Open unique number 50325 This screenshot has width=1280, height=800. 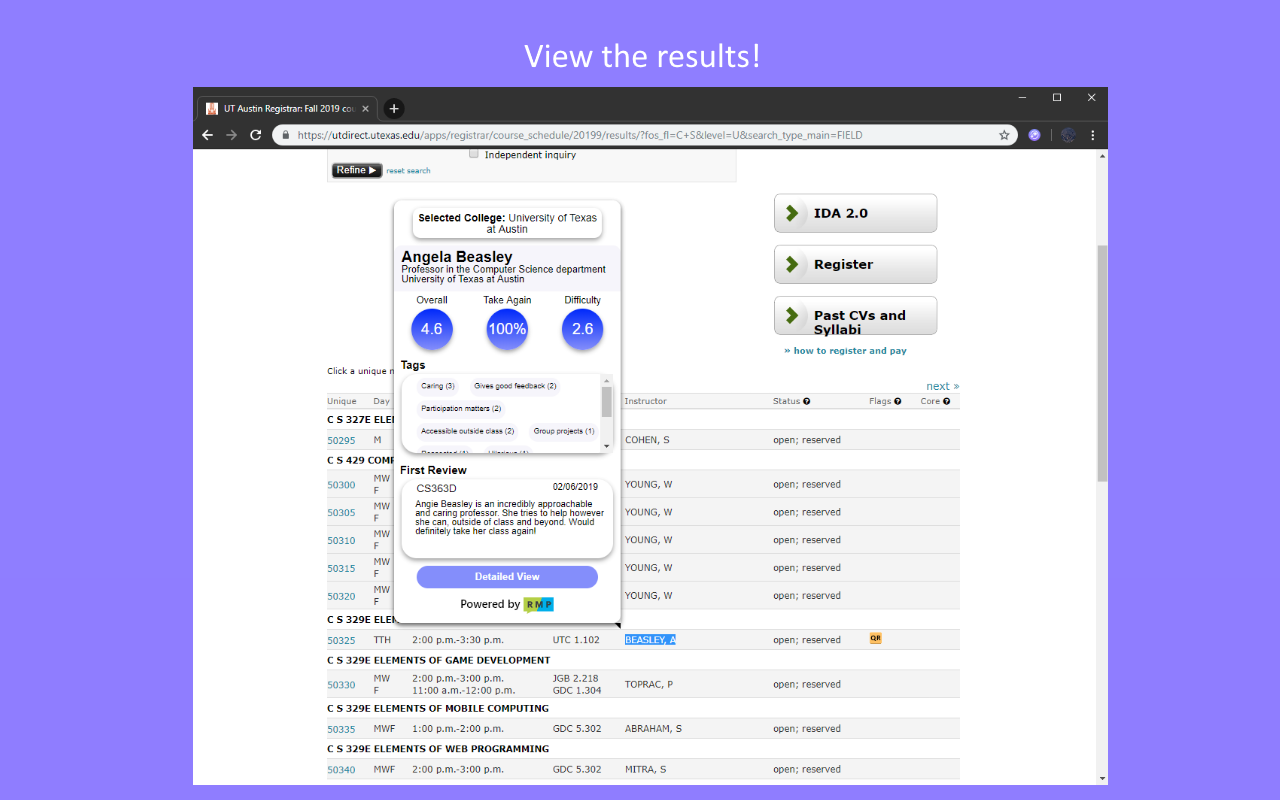click(341, 641)
